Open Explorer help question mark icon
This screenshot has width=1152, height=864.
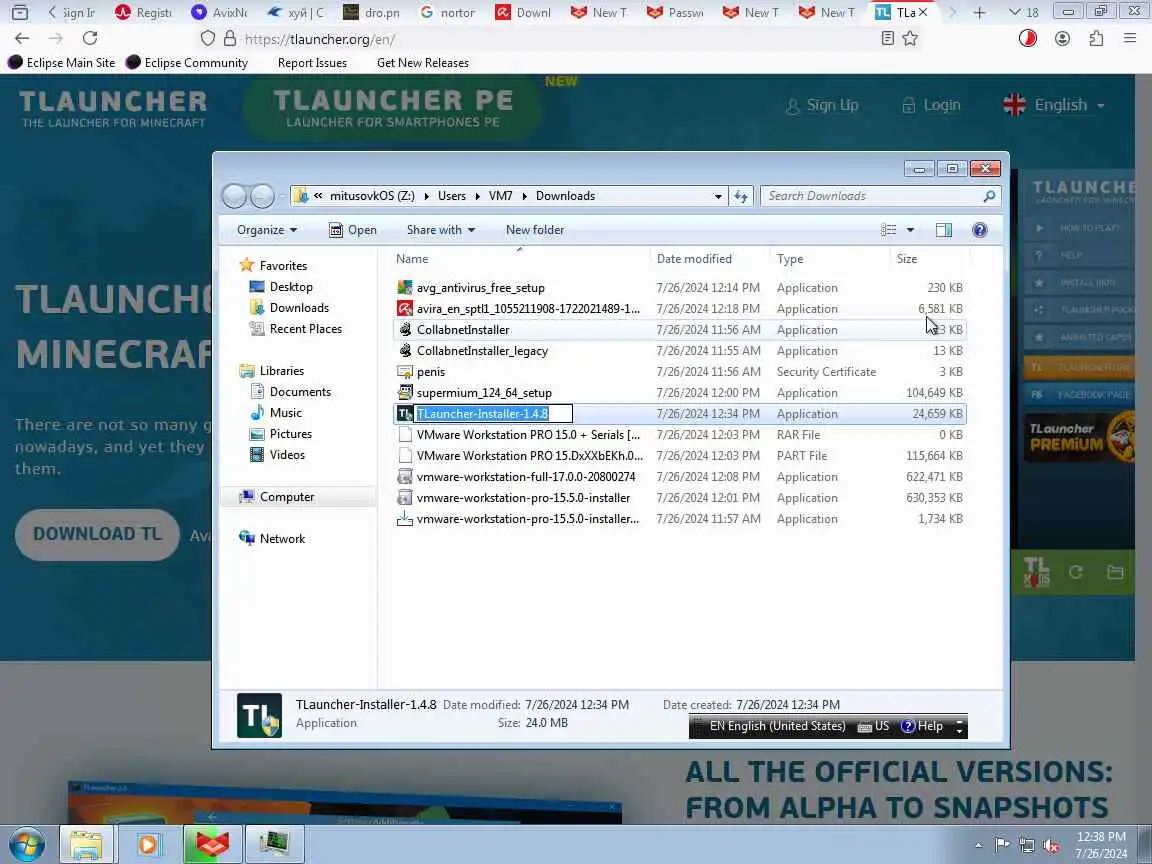pos(979,230)
